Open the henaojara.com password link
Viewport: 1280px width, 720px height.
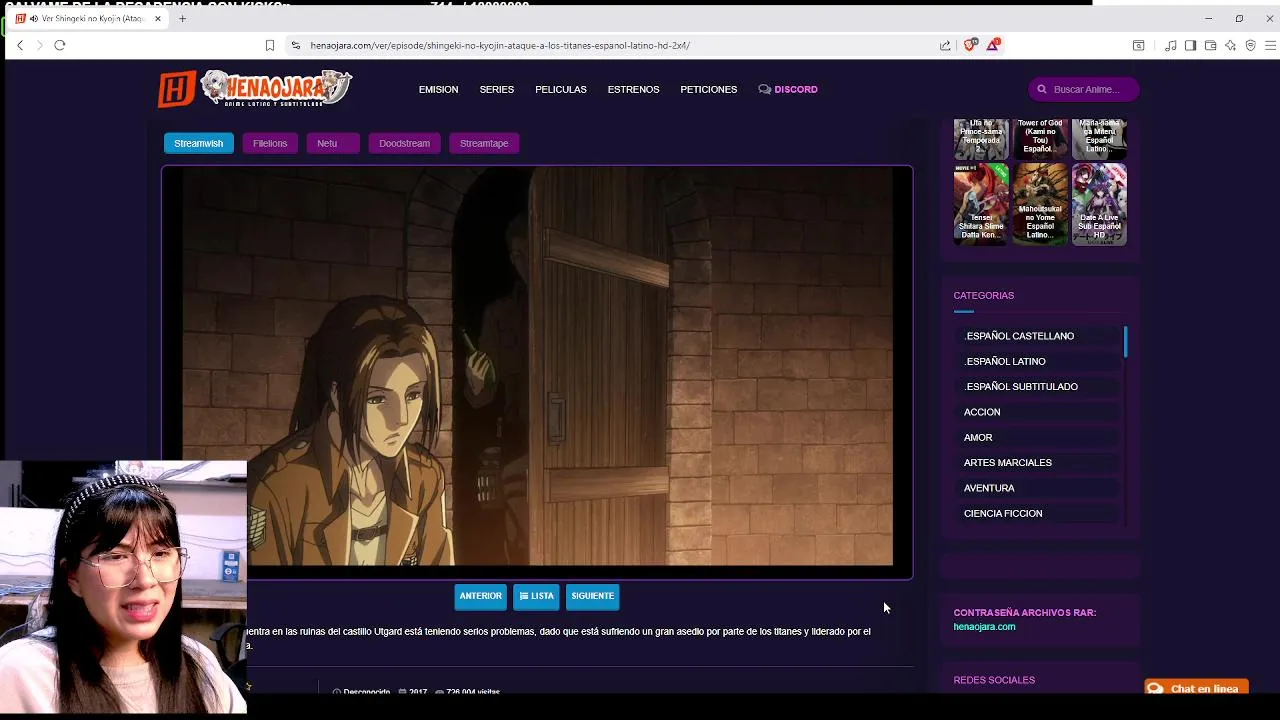tap(984, 627)
